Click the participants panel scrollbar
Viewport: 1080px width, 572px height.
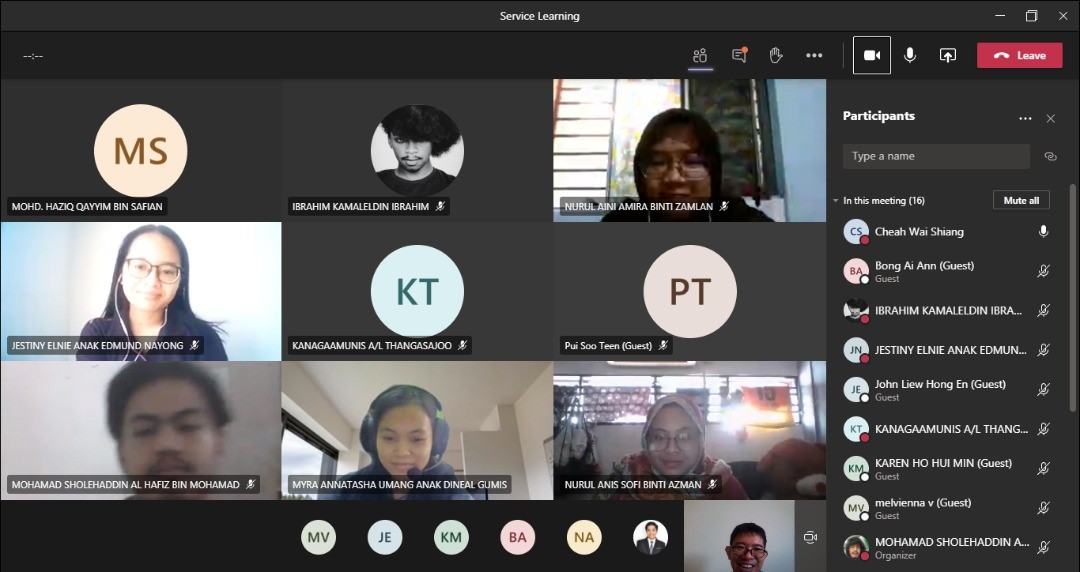click(x=1072, y=298)
